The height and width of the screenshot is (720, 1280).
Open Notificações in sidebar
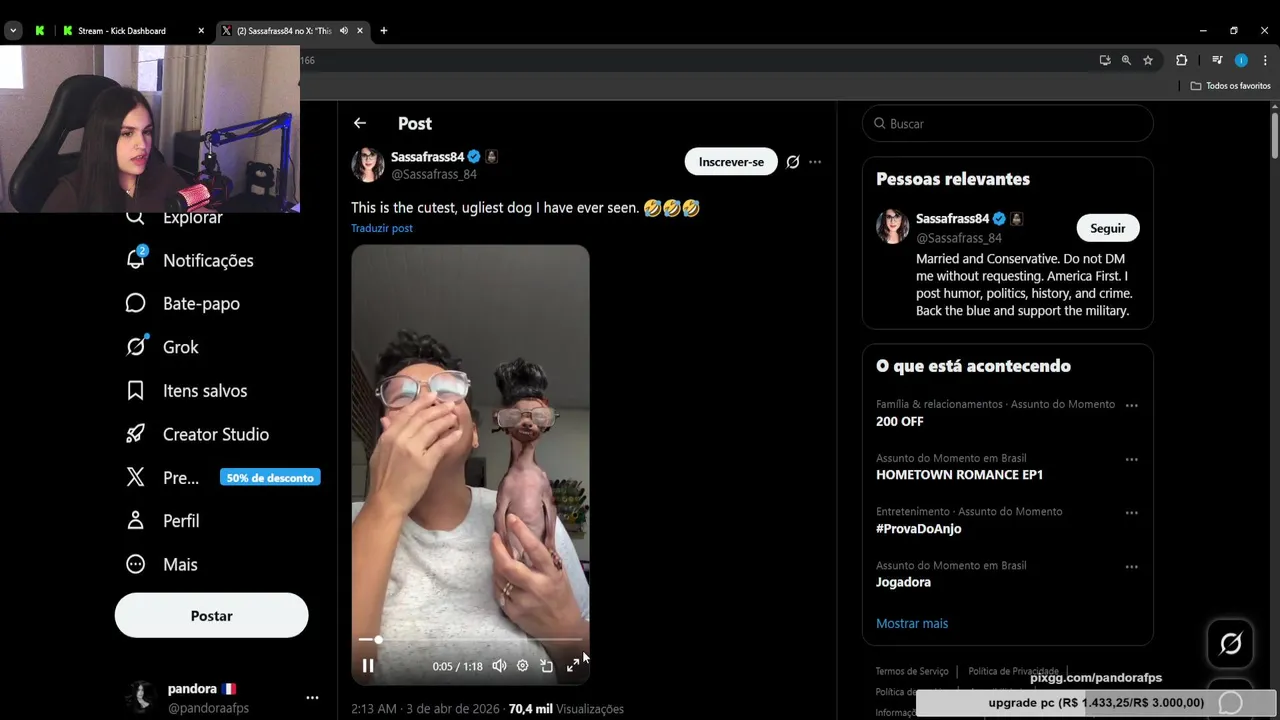(208, 260)
